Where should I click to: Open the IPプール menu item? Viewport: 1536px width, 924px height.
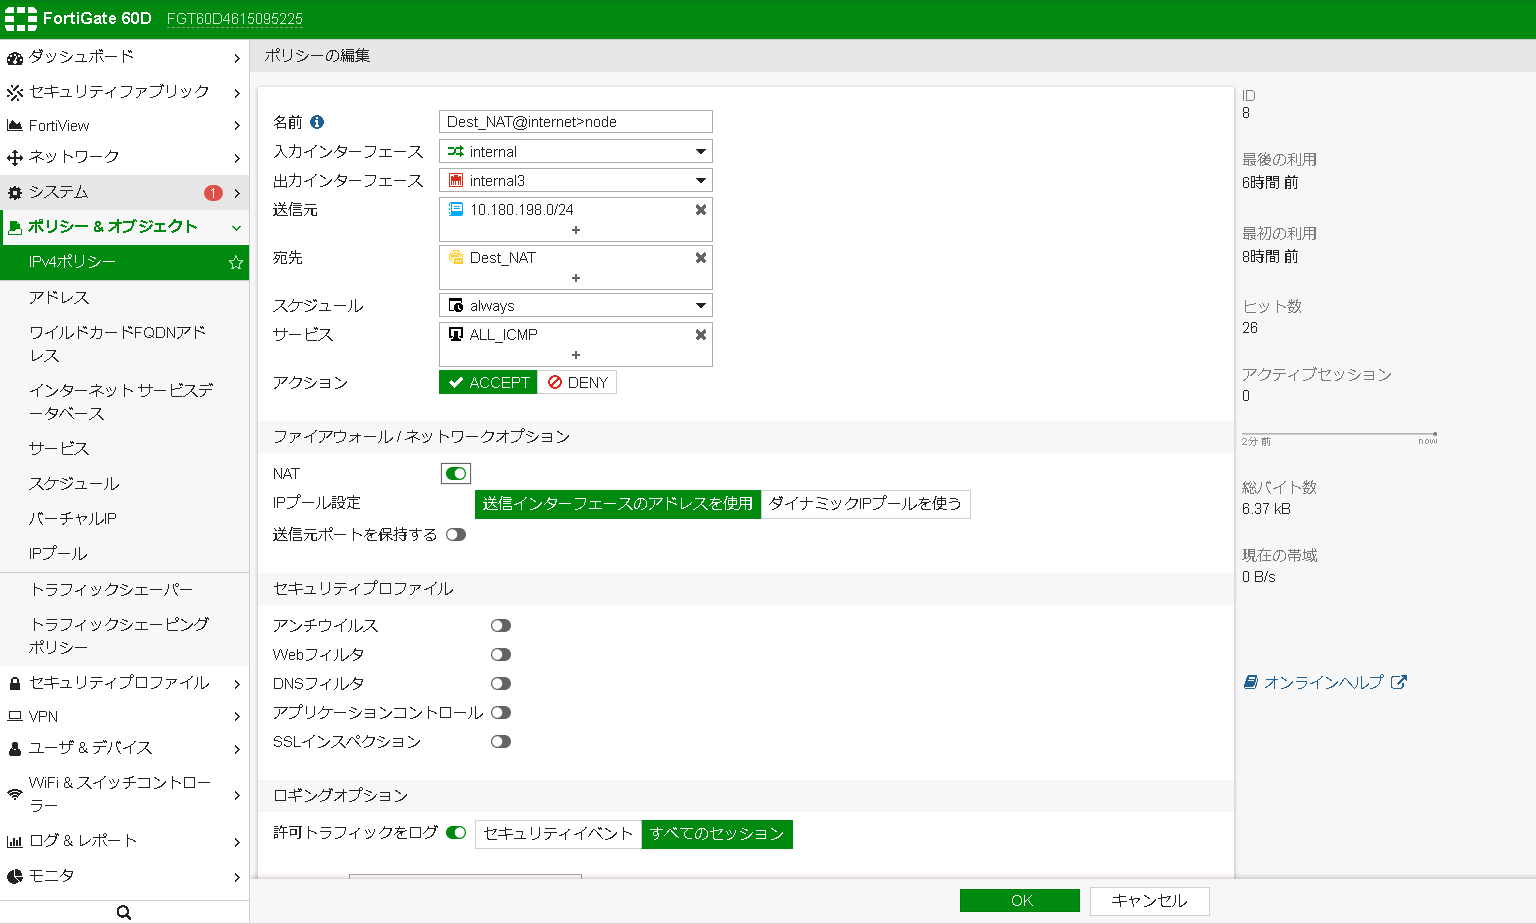pyautogui.click(x=124, y=554)
